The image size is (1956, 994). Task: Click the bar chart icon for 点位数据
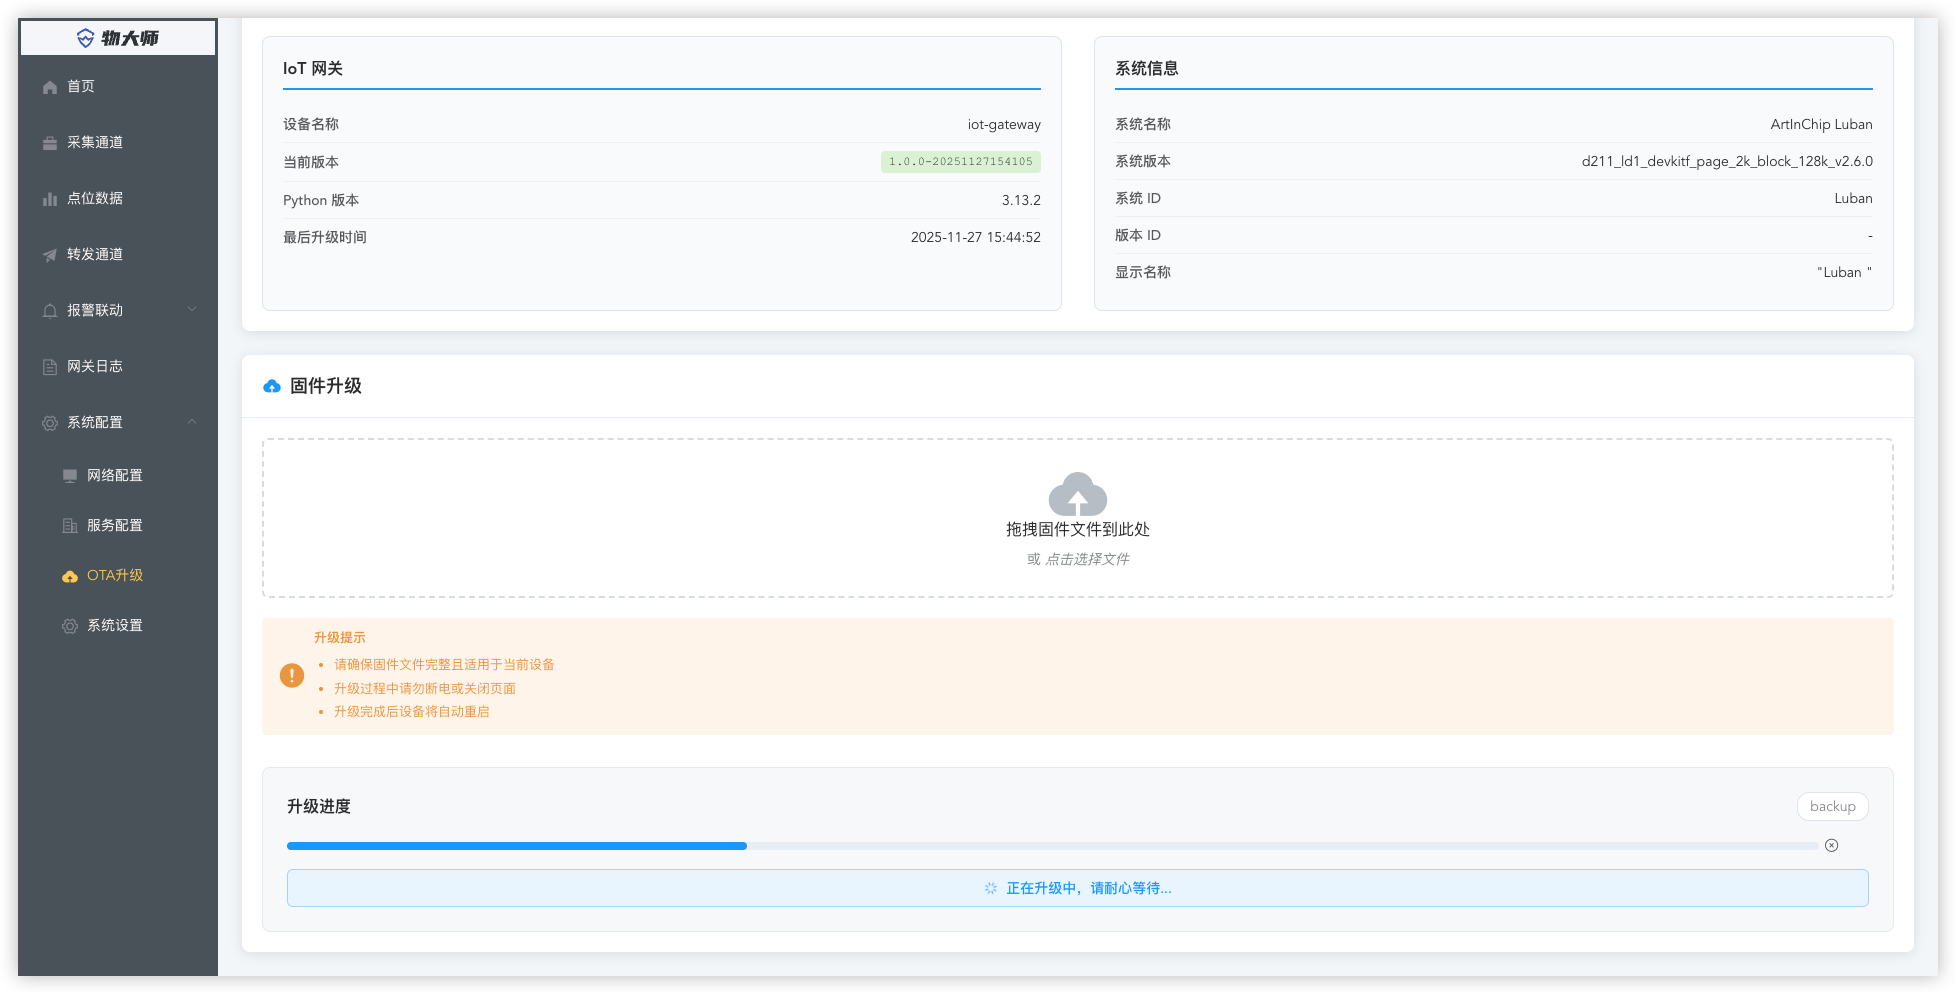tap(50, 199)
